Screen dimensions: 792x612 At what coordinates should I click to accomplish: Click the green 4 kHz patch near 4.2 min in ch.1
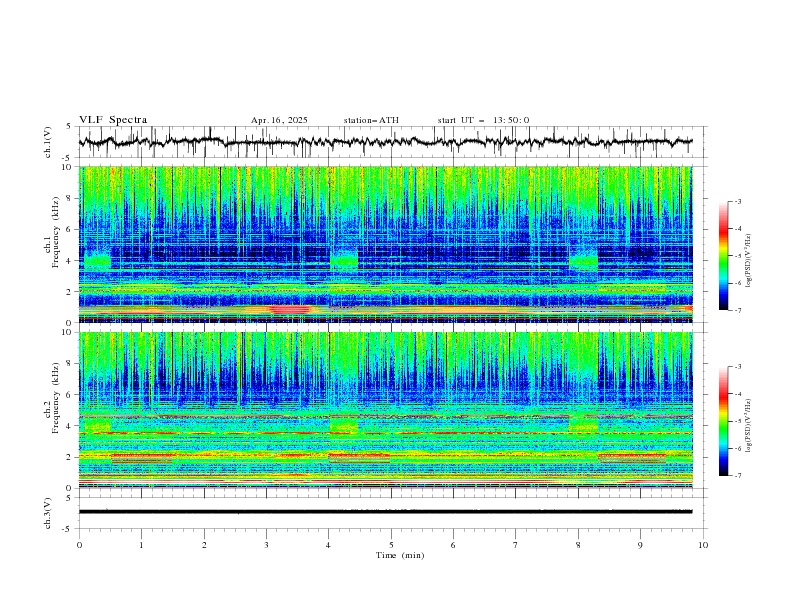pos(344,260)
